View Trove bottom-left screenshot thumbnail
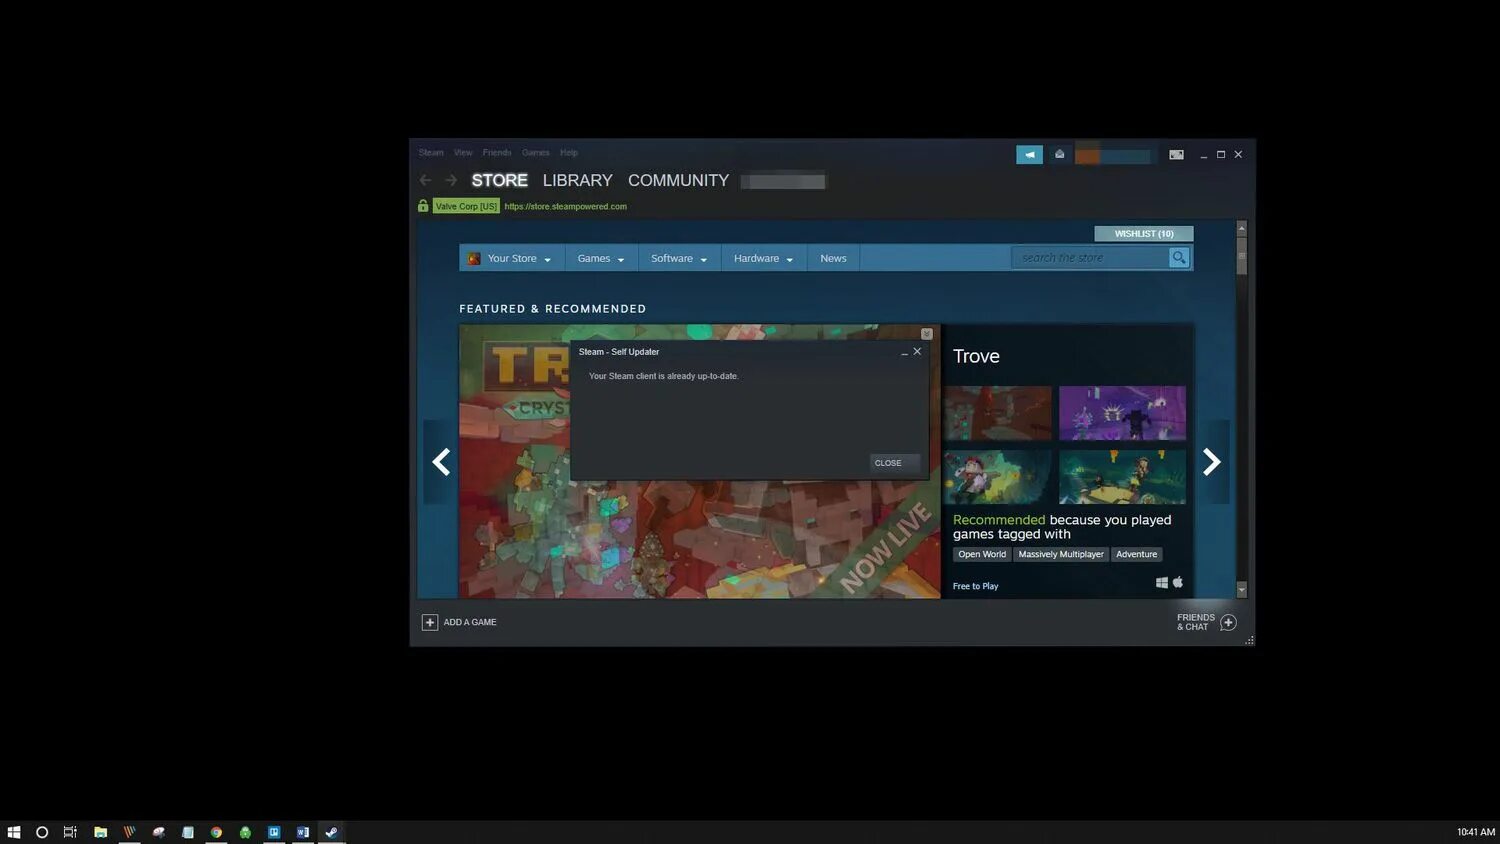1500x844 pixels. (997, 477)
